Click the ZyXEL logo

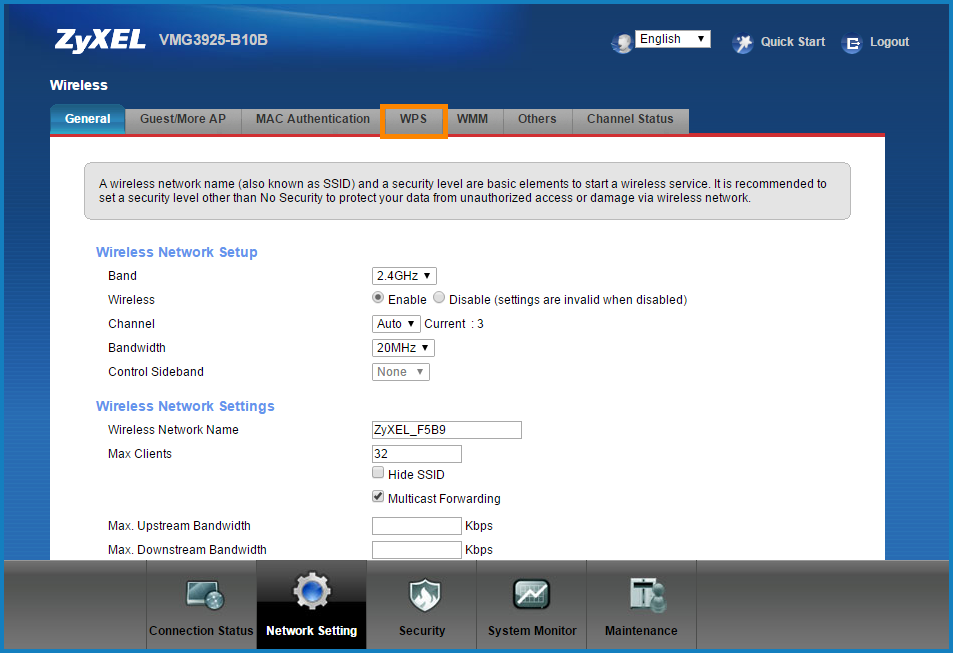click(102, 41)
